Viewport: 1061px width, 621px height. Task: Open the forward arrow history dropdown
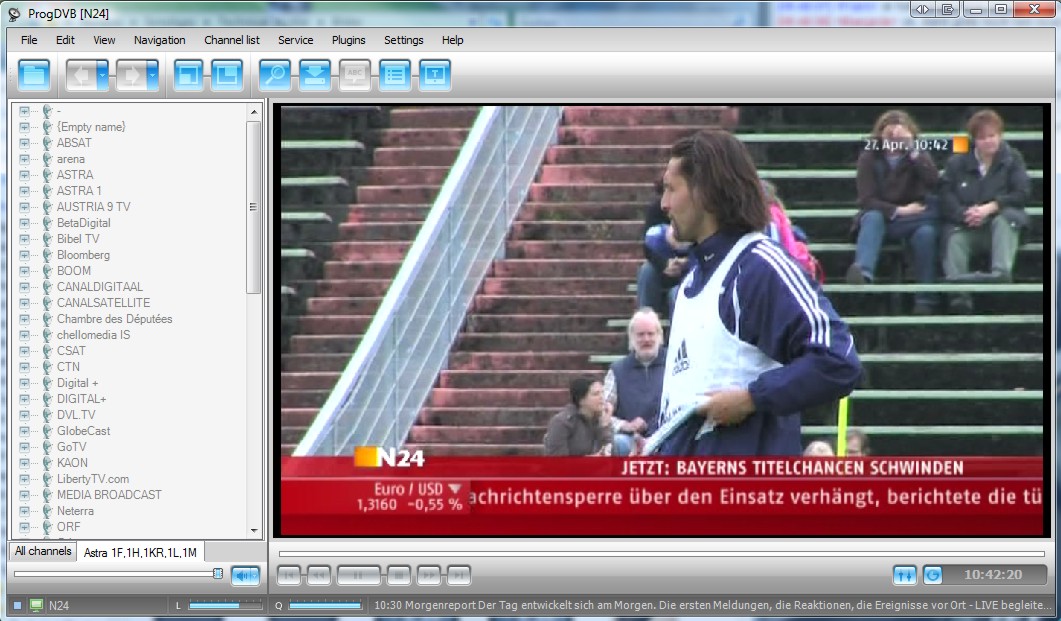pos(152,74)
